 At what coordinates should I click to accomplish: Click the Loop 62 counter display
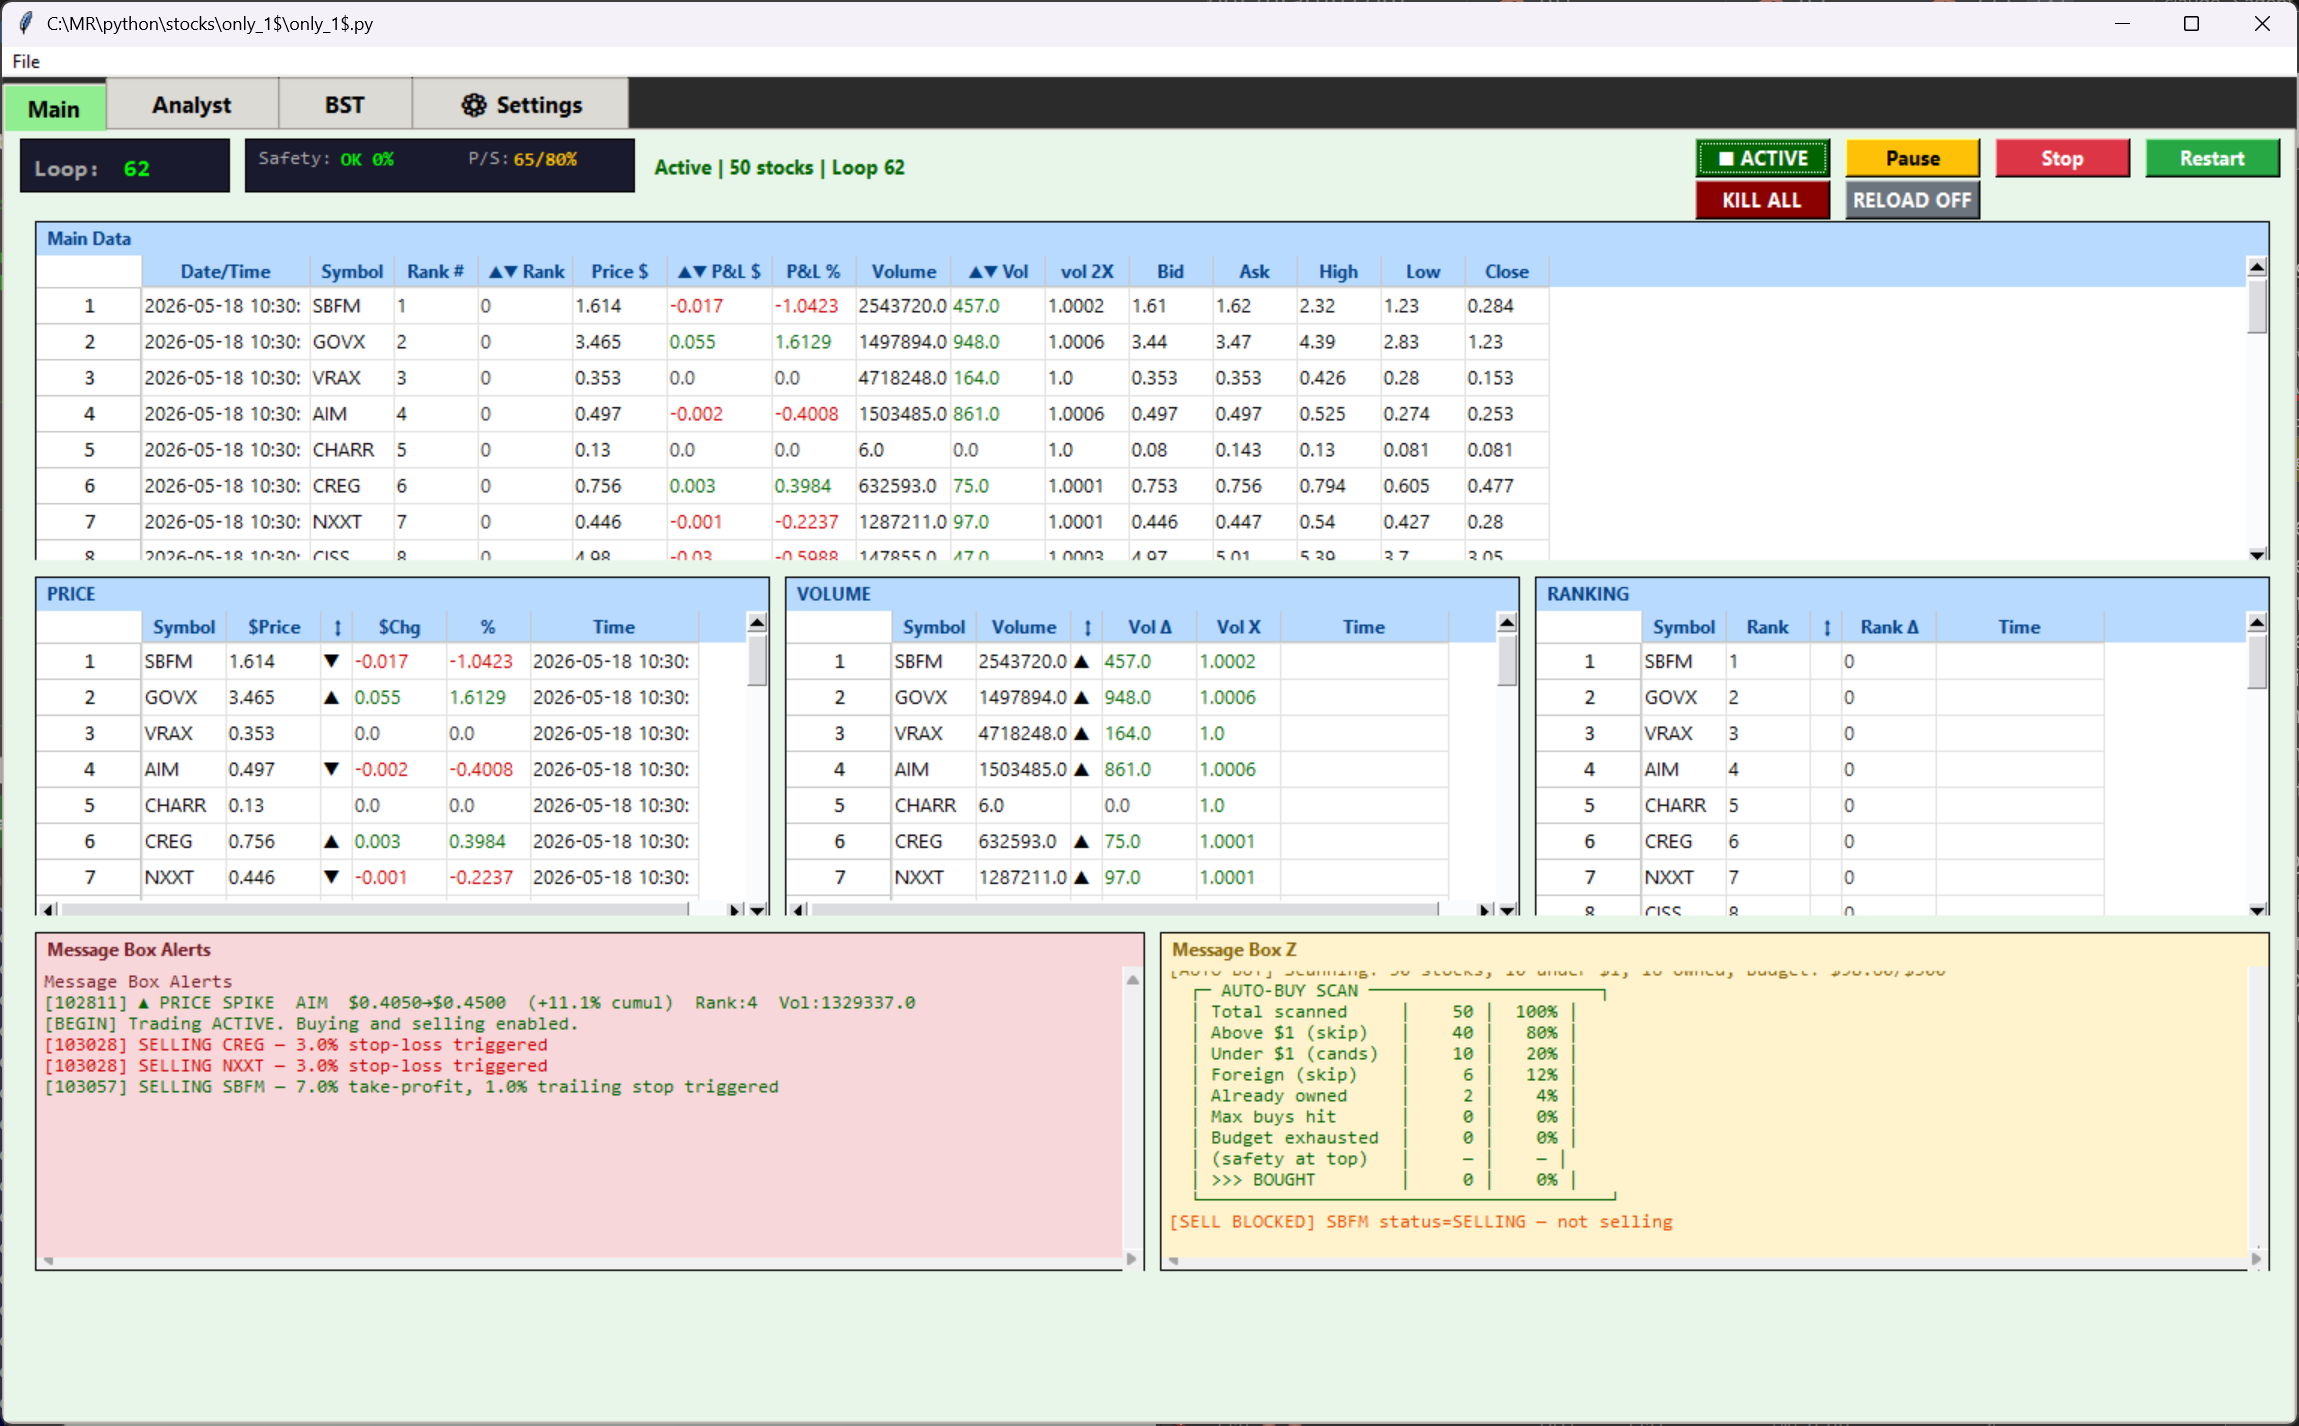tap(125, 166)
